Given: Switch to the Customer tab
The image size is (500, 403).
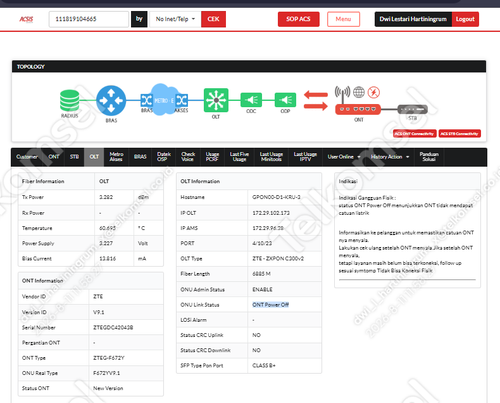Looking at the screenshot, I should [27, 157].
